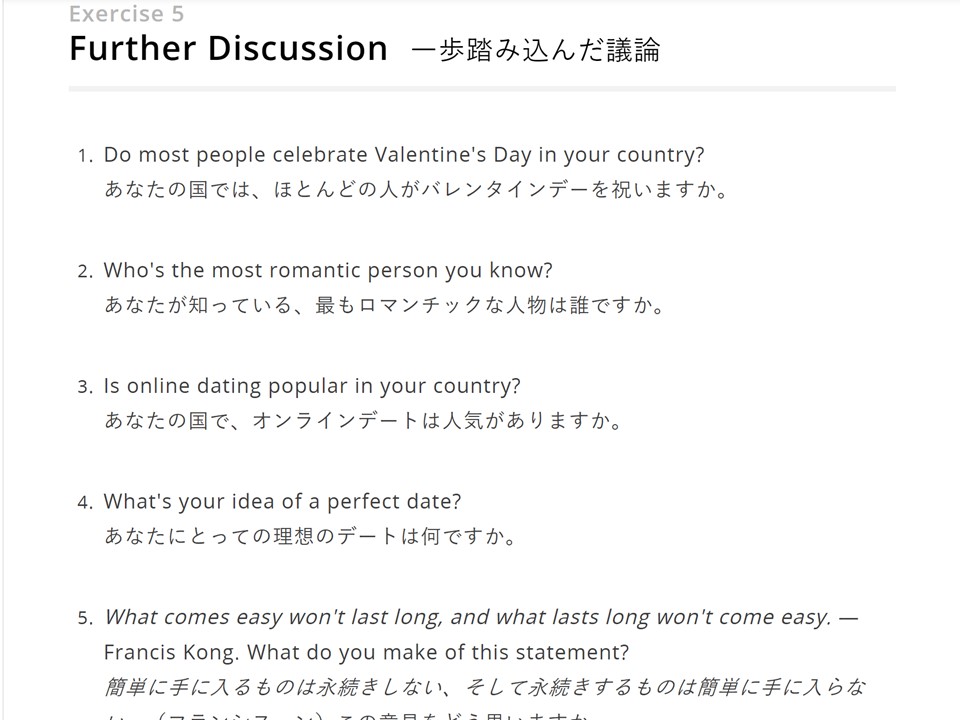Click the horizontal divider under the heading
Screen dimensions: 960x720
(482, 89)
